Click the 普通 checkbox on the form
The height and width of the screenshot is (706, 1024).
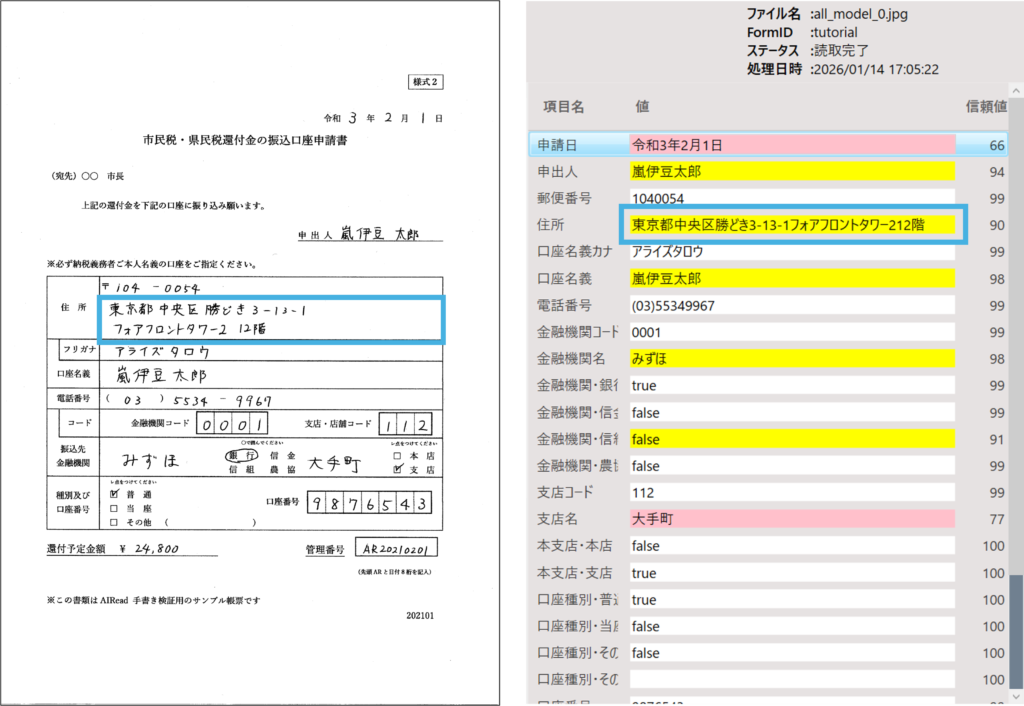click(113, 493)
